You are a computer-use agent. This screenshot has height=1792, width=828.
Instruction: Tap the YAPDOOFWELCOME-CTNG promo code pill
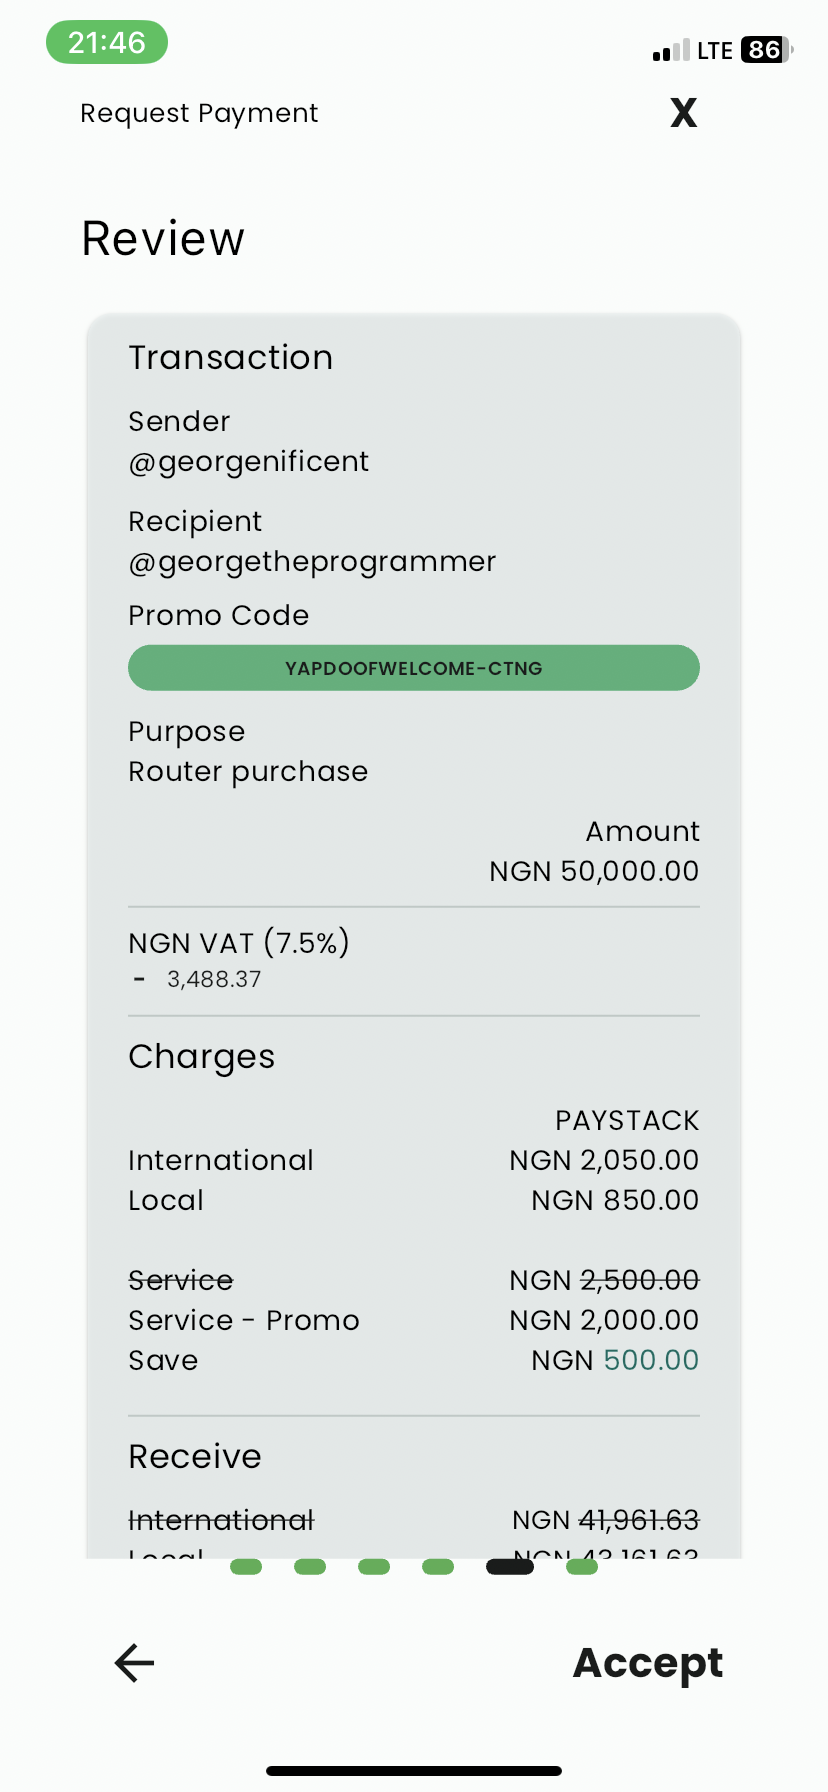click(414, 668)
